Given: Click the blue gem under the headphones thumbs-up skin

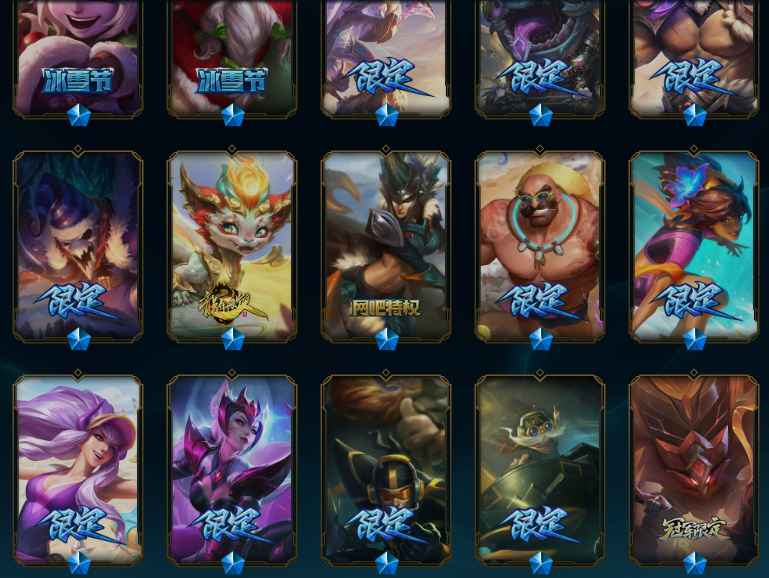Looking at the screenshot, I should 386,563.
